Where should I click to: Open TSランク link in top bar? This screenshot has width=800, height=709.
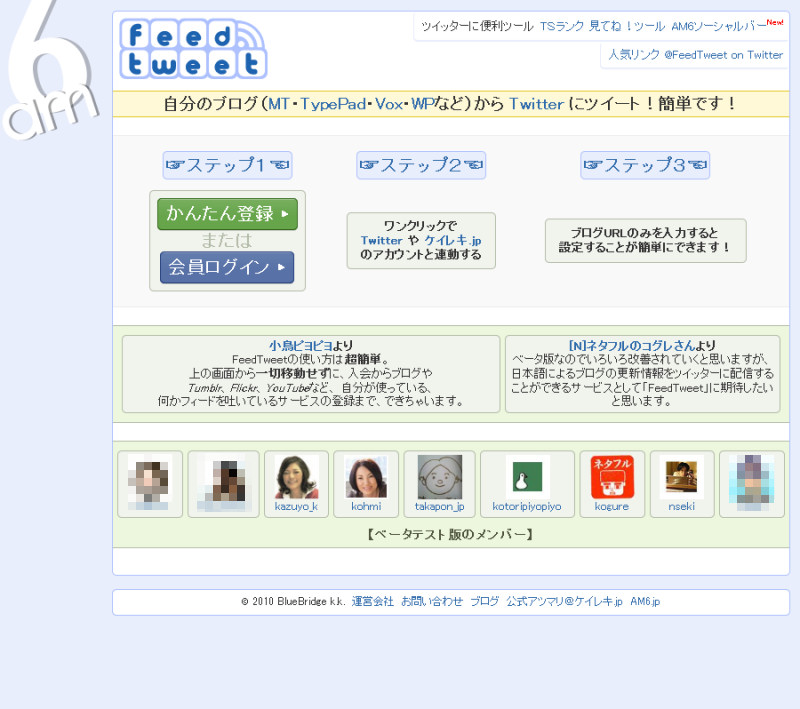(x=562, y=26)
